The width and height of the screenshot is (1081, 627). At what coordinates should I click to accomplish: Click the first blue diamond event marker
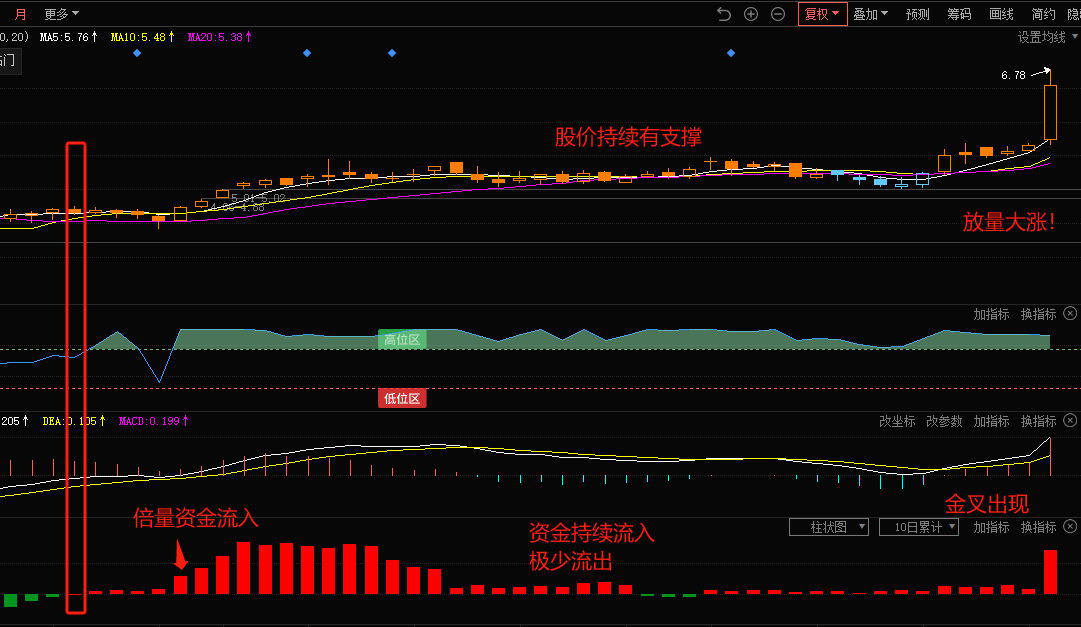coord(137,53)
